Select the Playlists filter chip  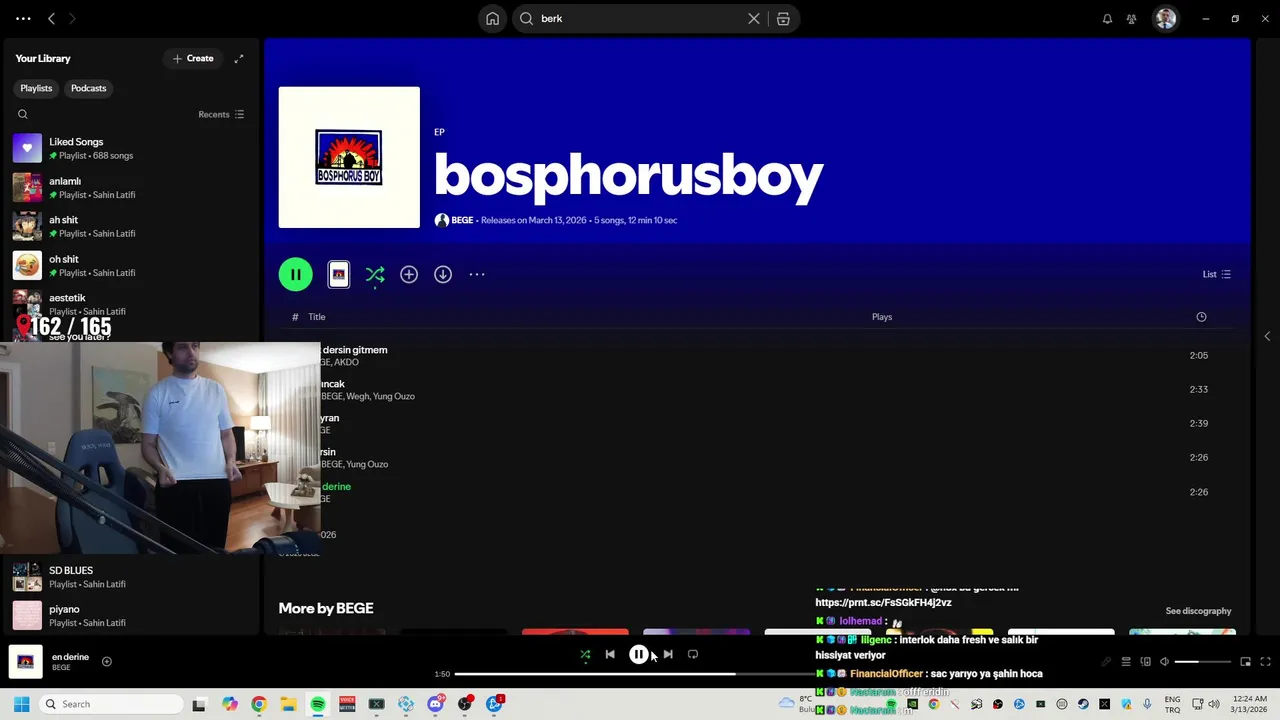coord(36,88)
